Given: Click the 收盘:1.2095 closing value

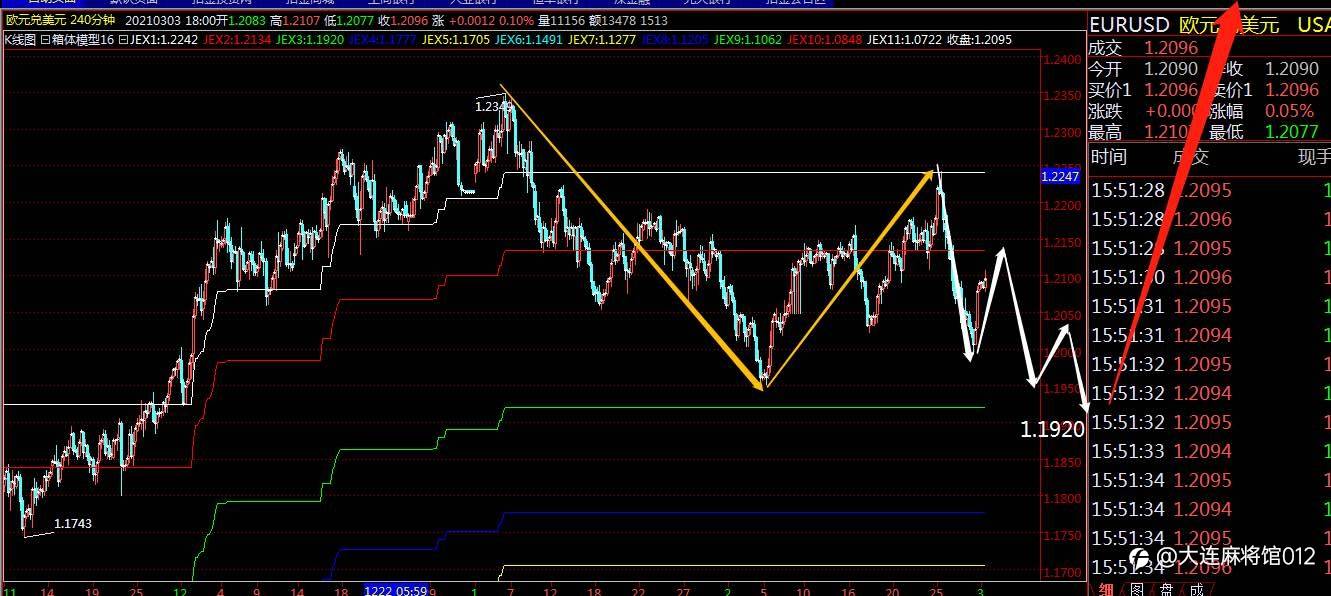Looking at the screenshot, I should 979,40.
